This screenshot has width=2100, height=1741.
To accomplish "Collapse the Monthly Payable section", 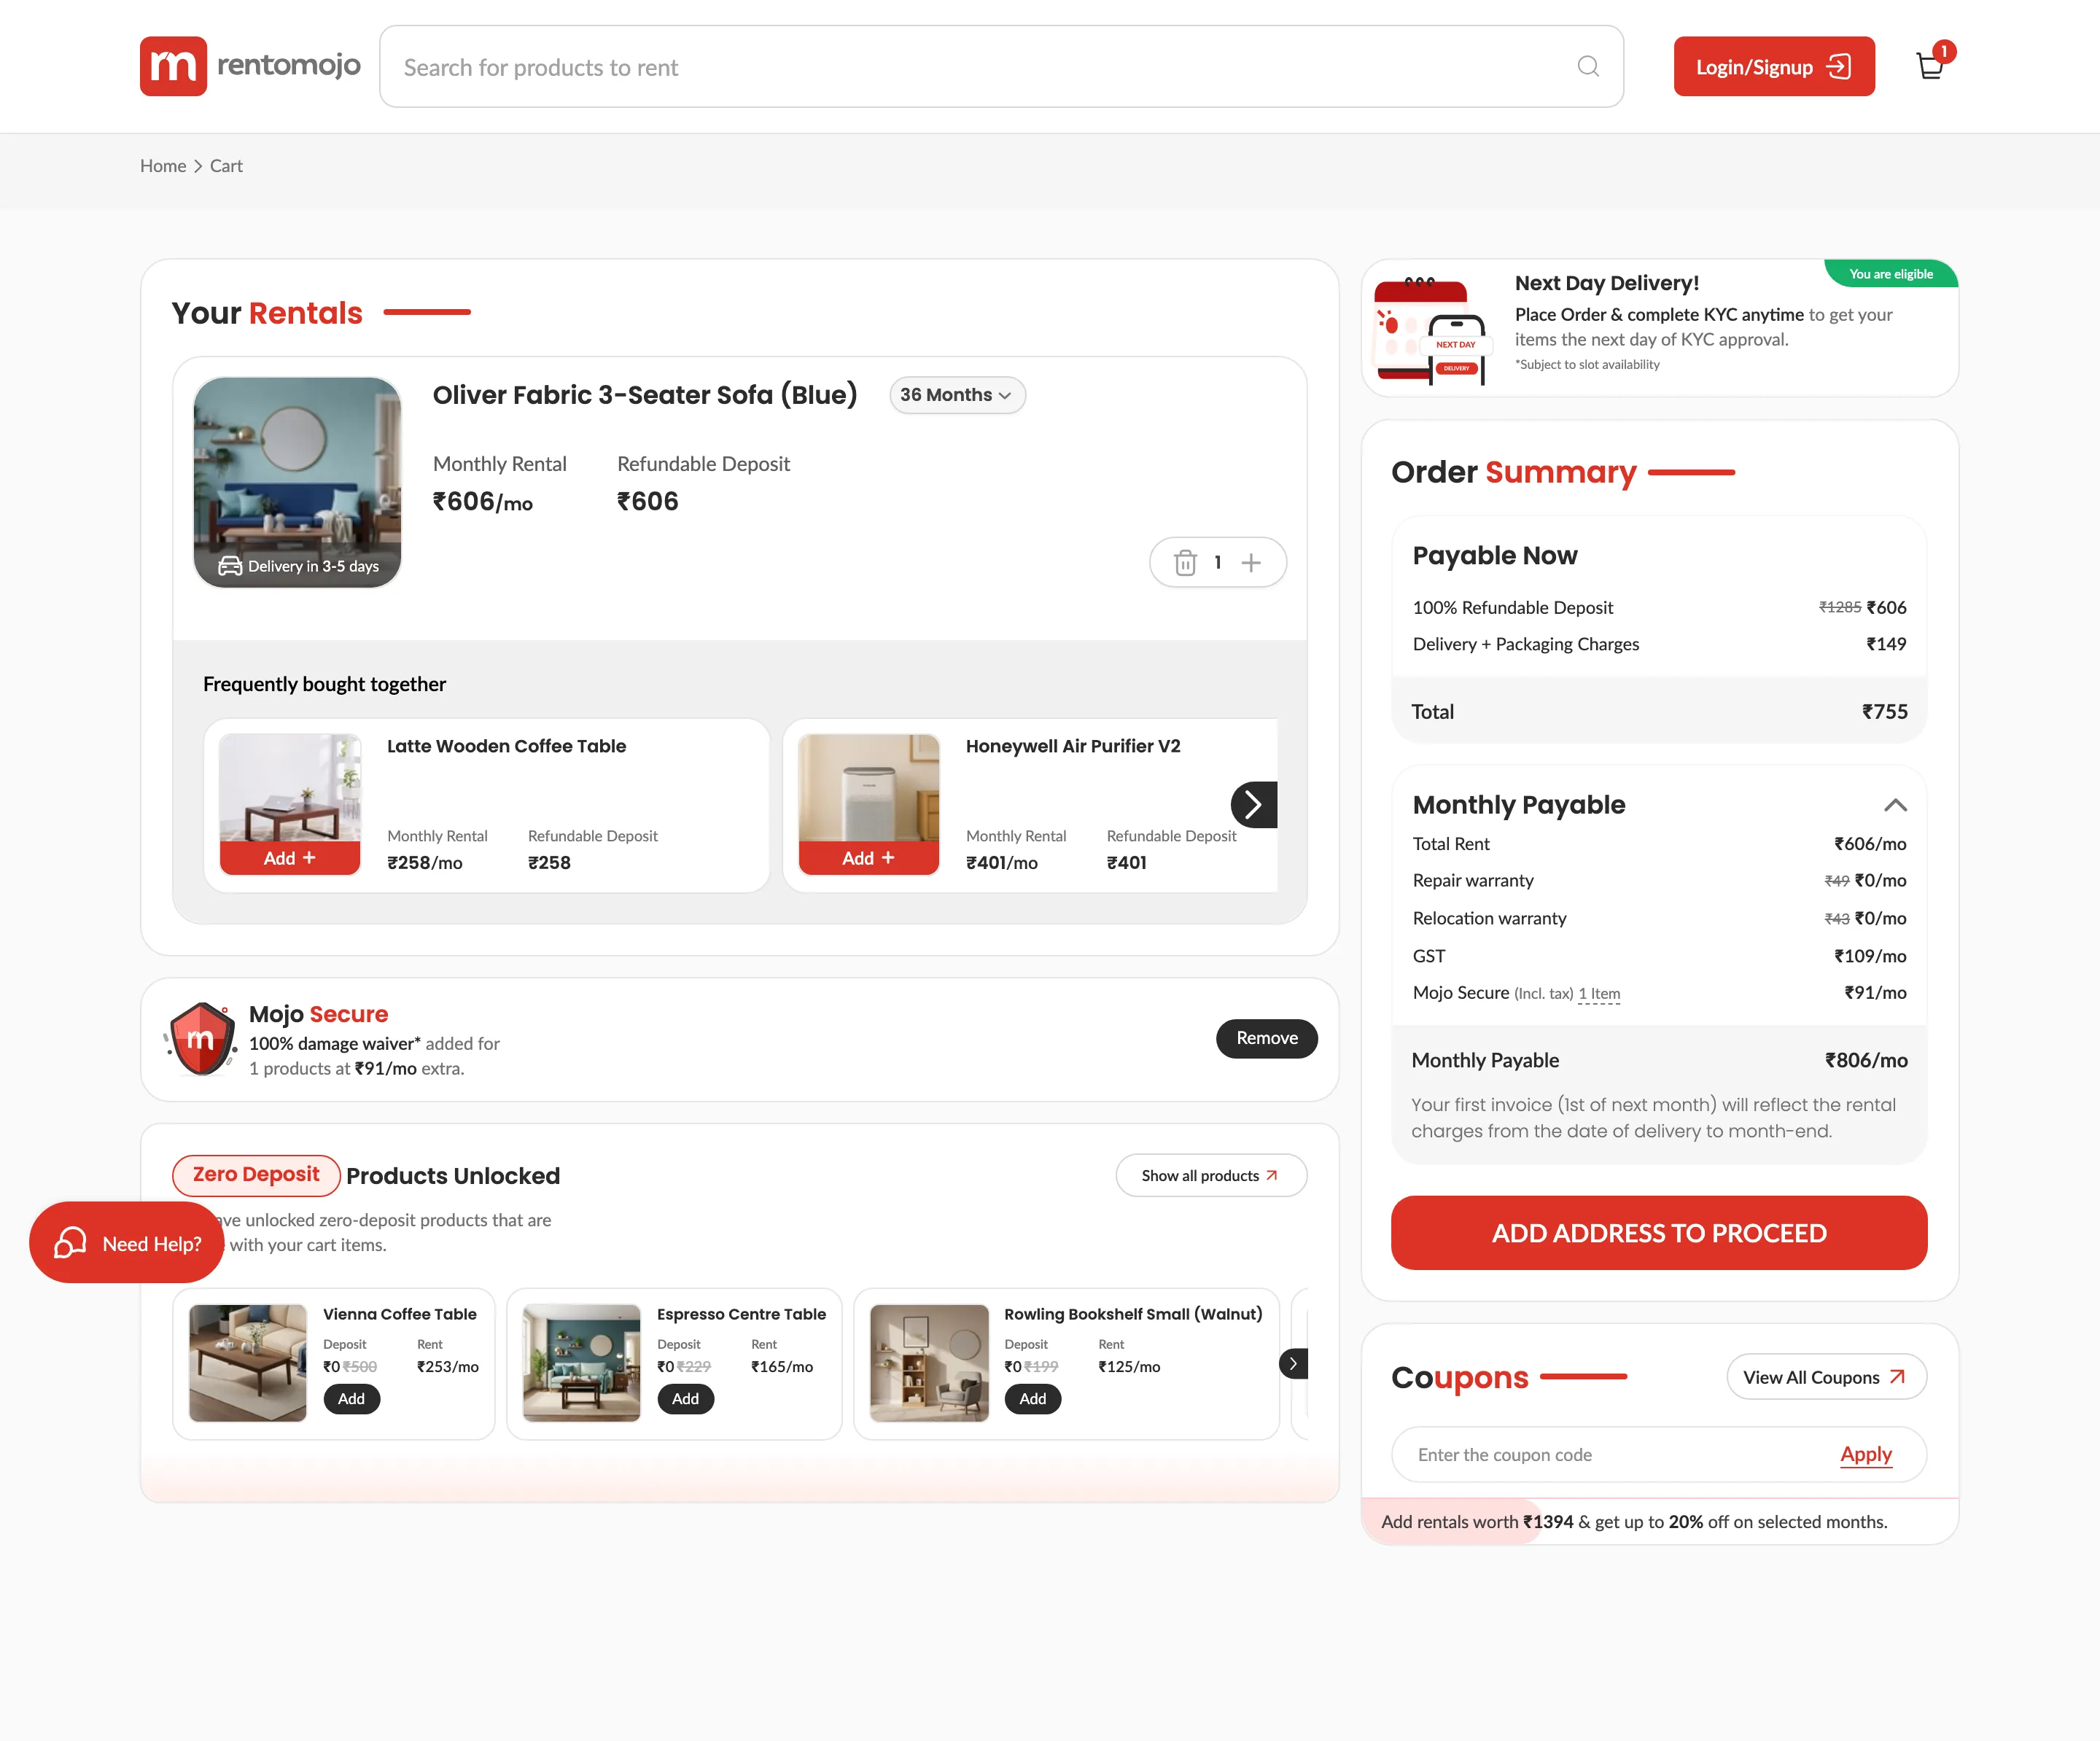I will click(1895, 805).
